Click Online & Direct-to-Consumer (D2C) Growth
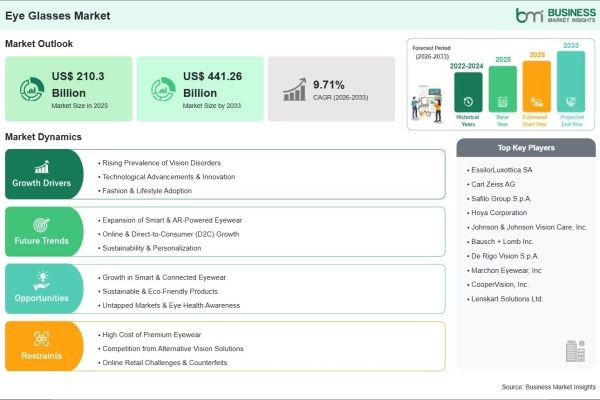600x400 pixels. pos(171,234)
